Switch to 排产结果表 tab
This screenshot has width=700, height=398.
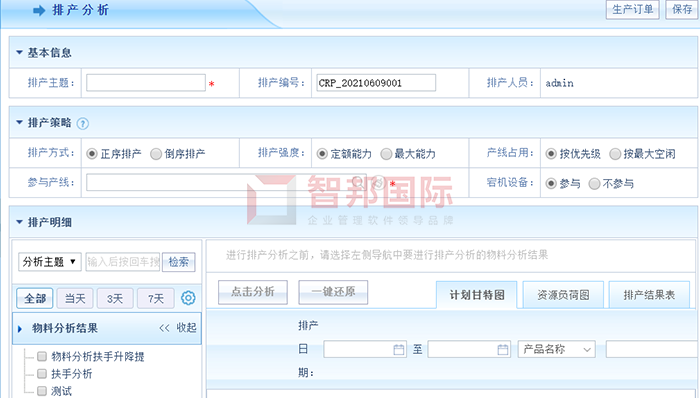click(649, 294)
